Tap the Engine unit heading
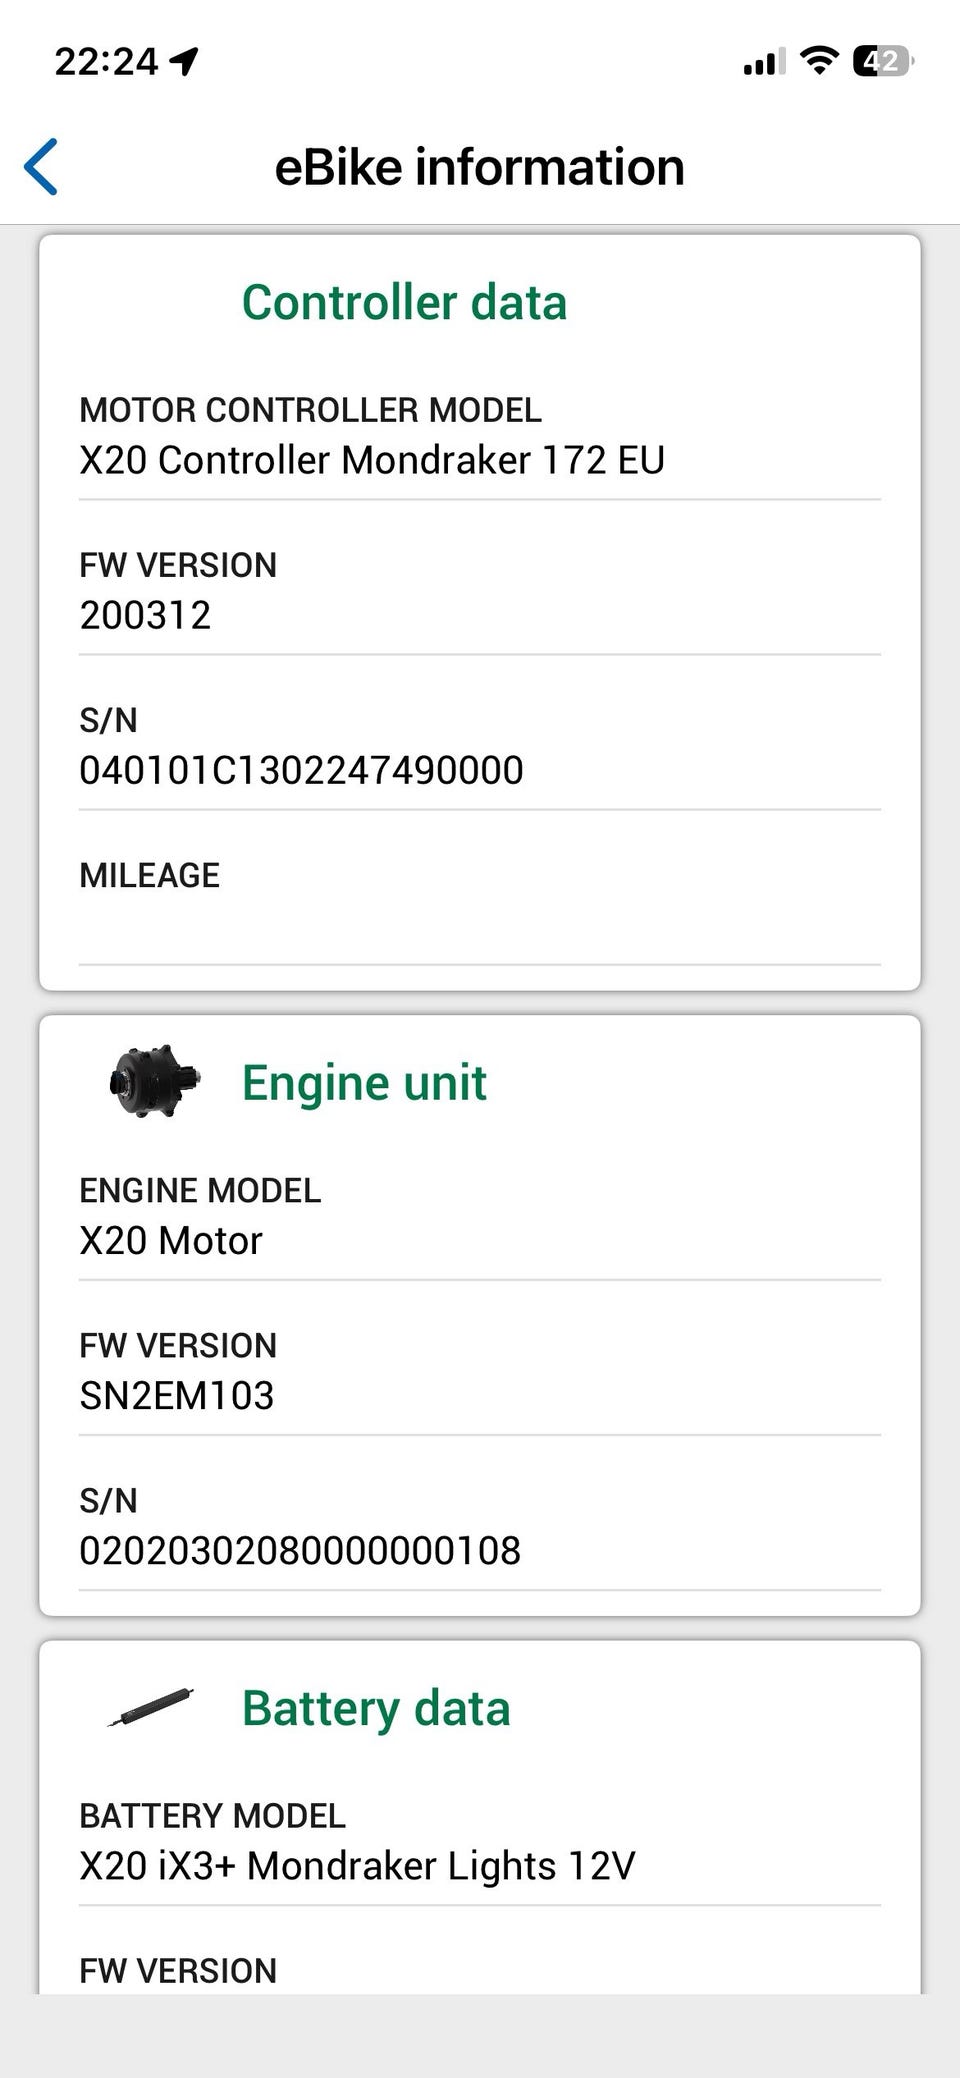 coord(364,1083)
